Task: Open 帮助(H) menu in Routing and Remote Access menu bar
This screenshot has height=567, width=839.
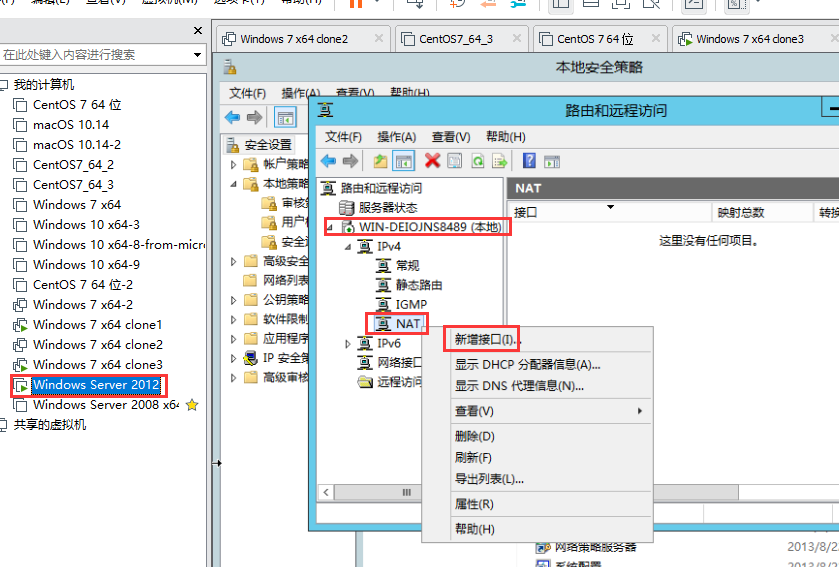Action: (x=506, y=137)
